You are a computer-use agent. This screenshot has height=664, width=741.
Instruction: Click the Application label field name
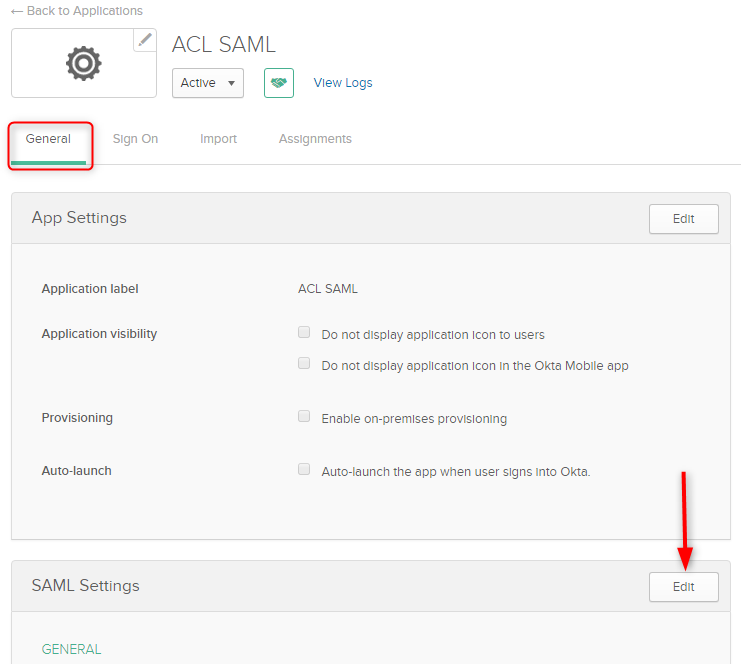[x=90, y=289]
